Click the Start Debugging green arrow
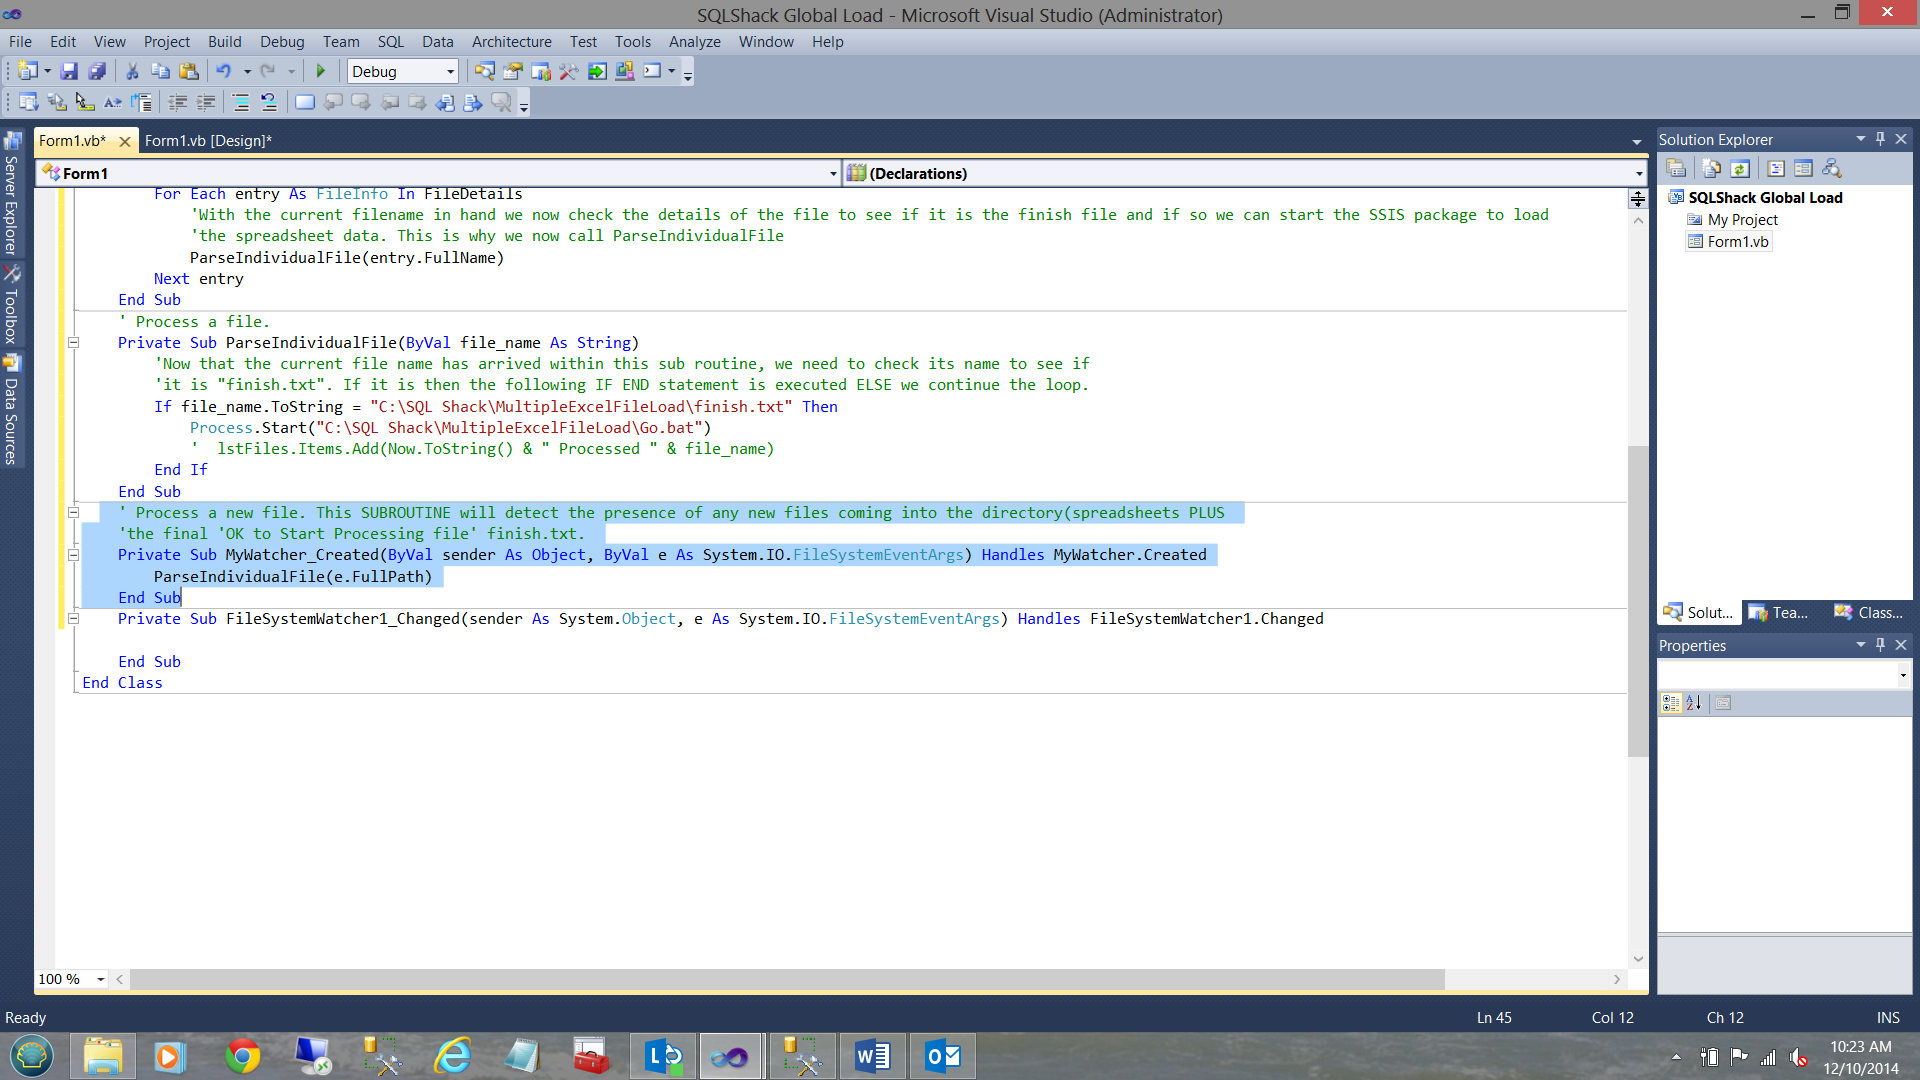This screenshot has height=1080, width=1920. click(x=321, y=71)
